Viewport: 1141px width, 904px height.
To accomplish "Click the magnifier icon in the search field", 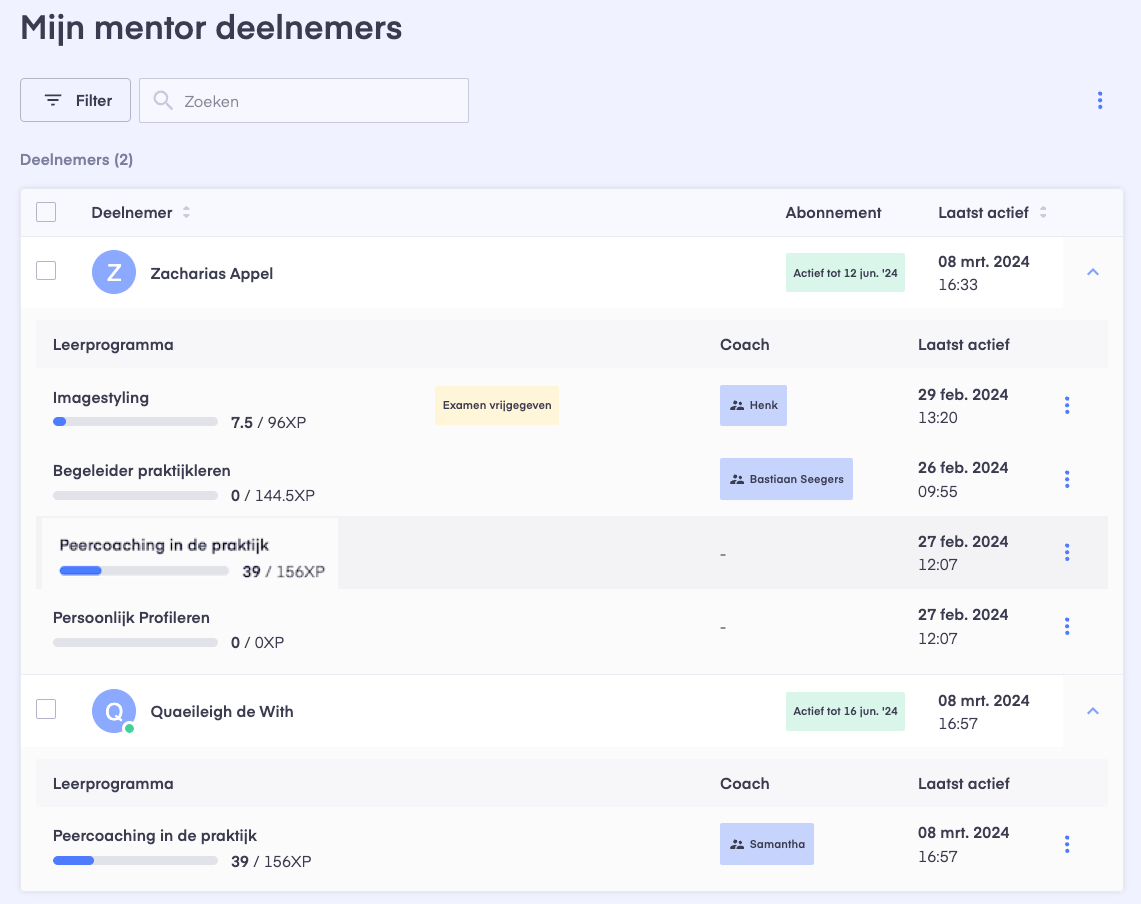I will pos(163,100).
